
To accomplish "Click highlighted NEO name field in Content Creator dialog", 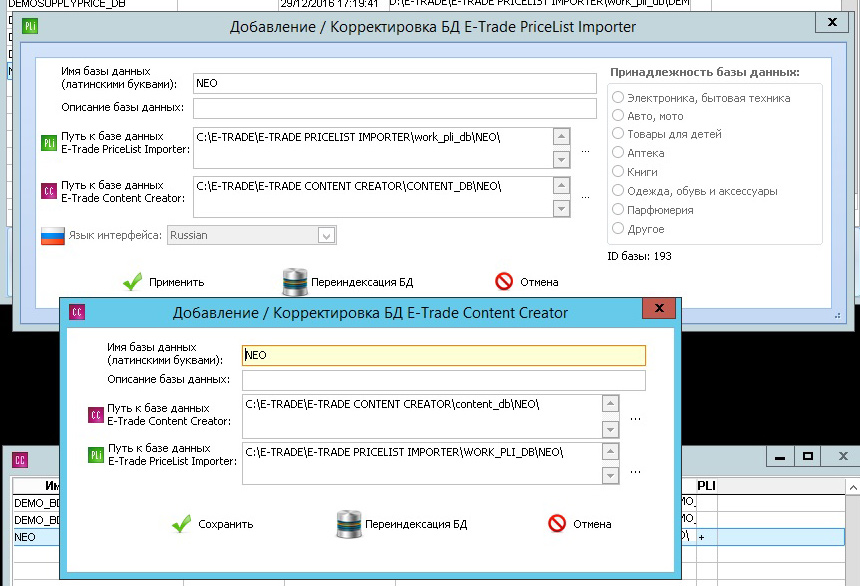I will (x=444, y=355).
